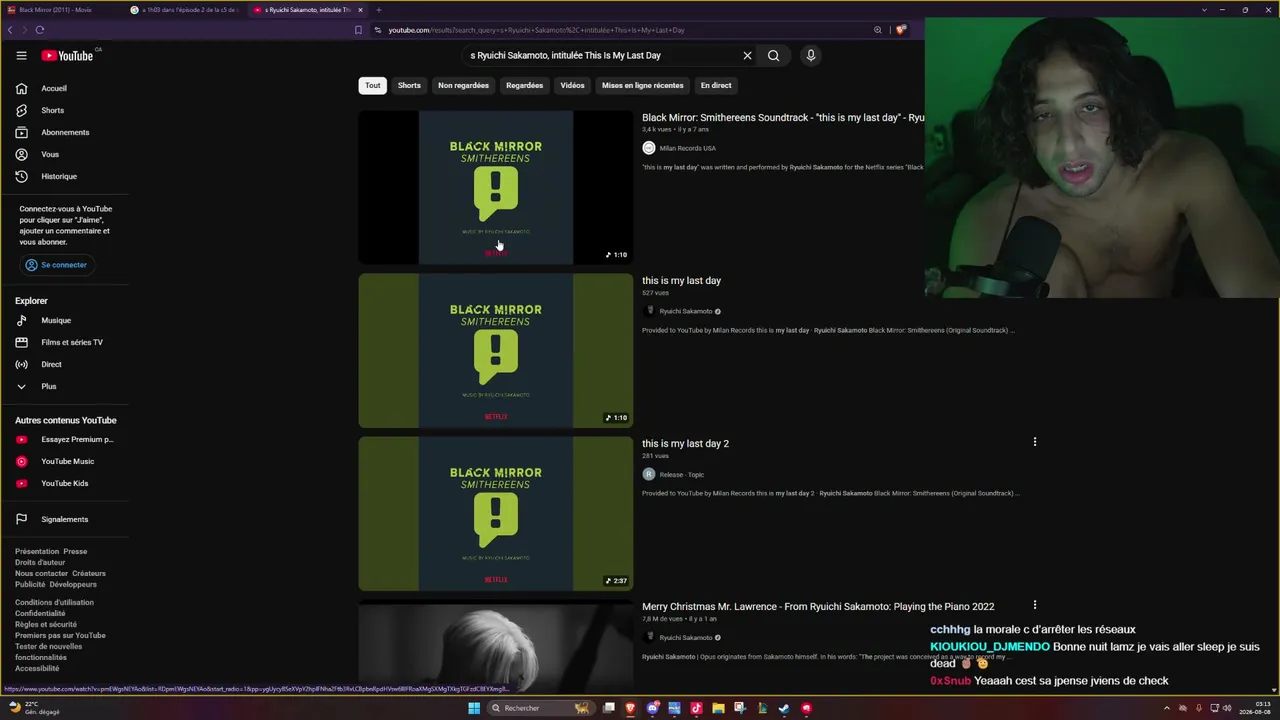1280x720 pixels.
Task: Open a new browser tab with plus icon
Action: (x=379, y=10)
